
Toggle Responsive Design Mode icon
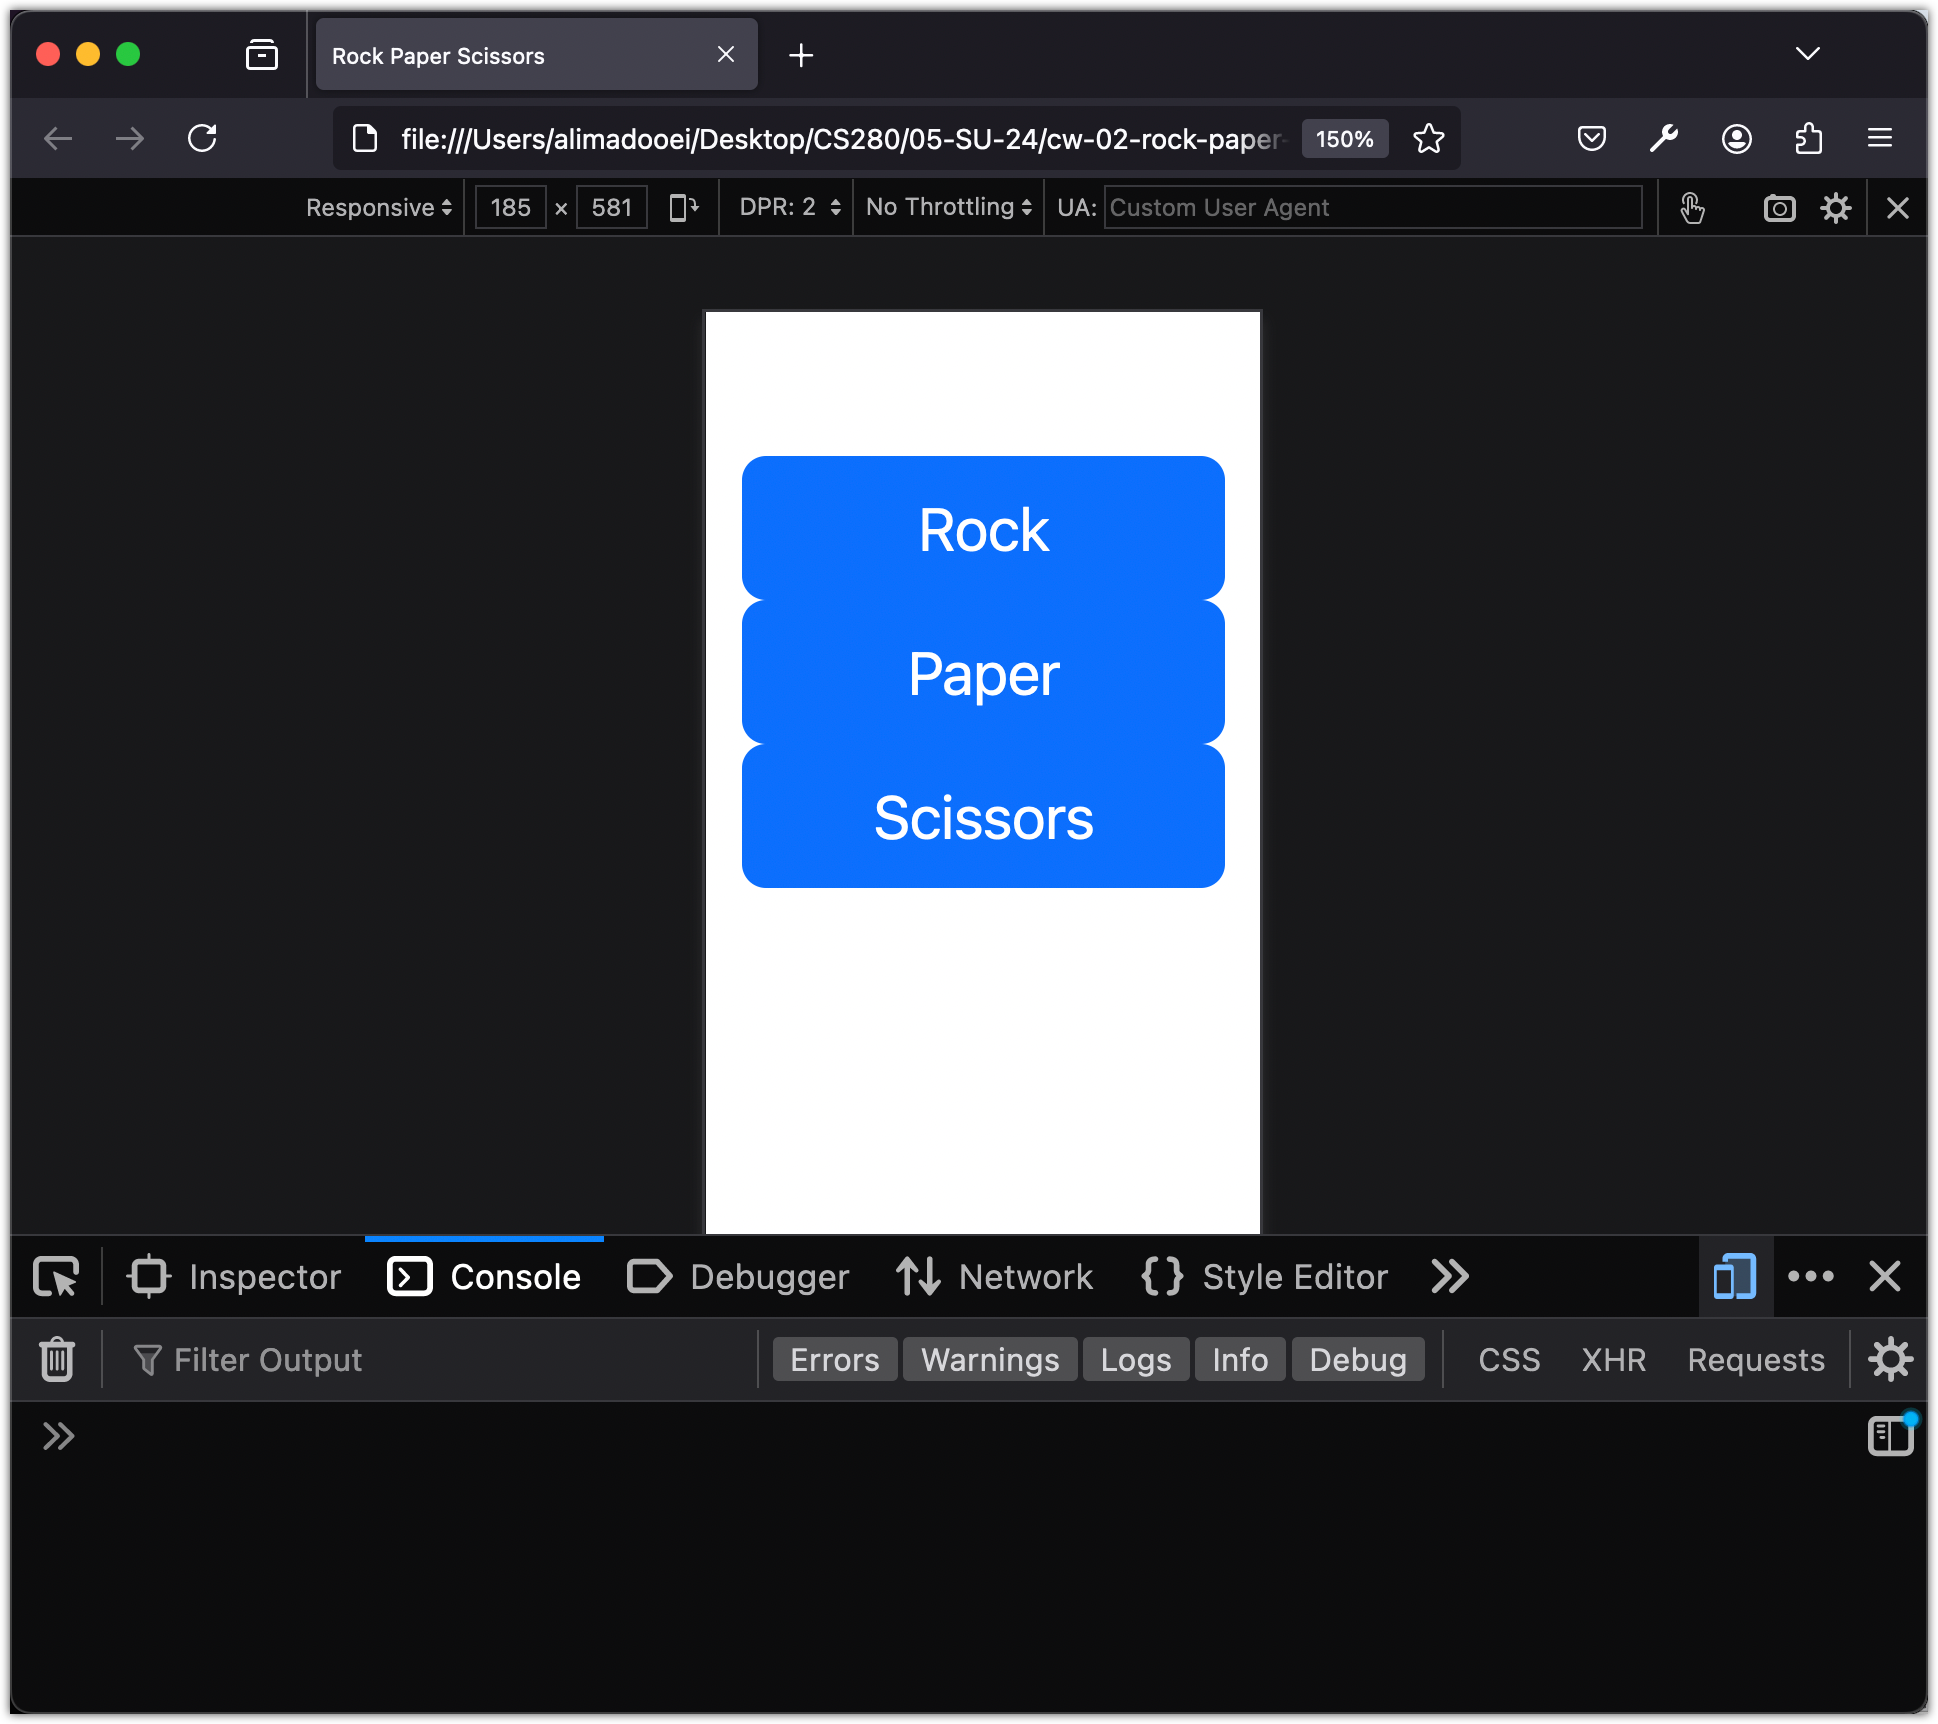tap(1735, 1277)
